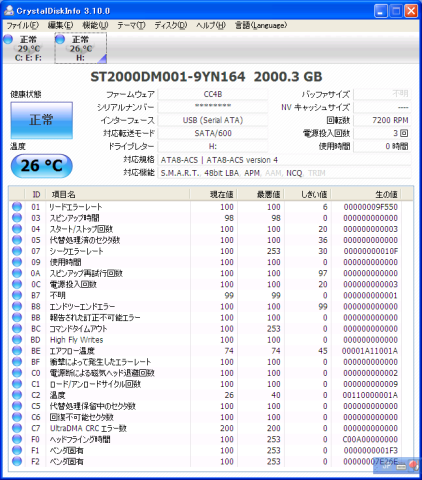The height and width of the screenshot is (480, 422).
Task: Click raw value 0000000001F3
Action: [371, 450]
